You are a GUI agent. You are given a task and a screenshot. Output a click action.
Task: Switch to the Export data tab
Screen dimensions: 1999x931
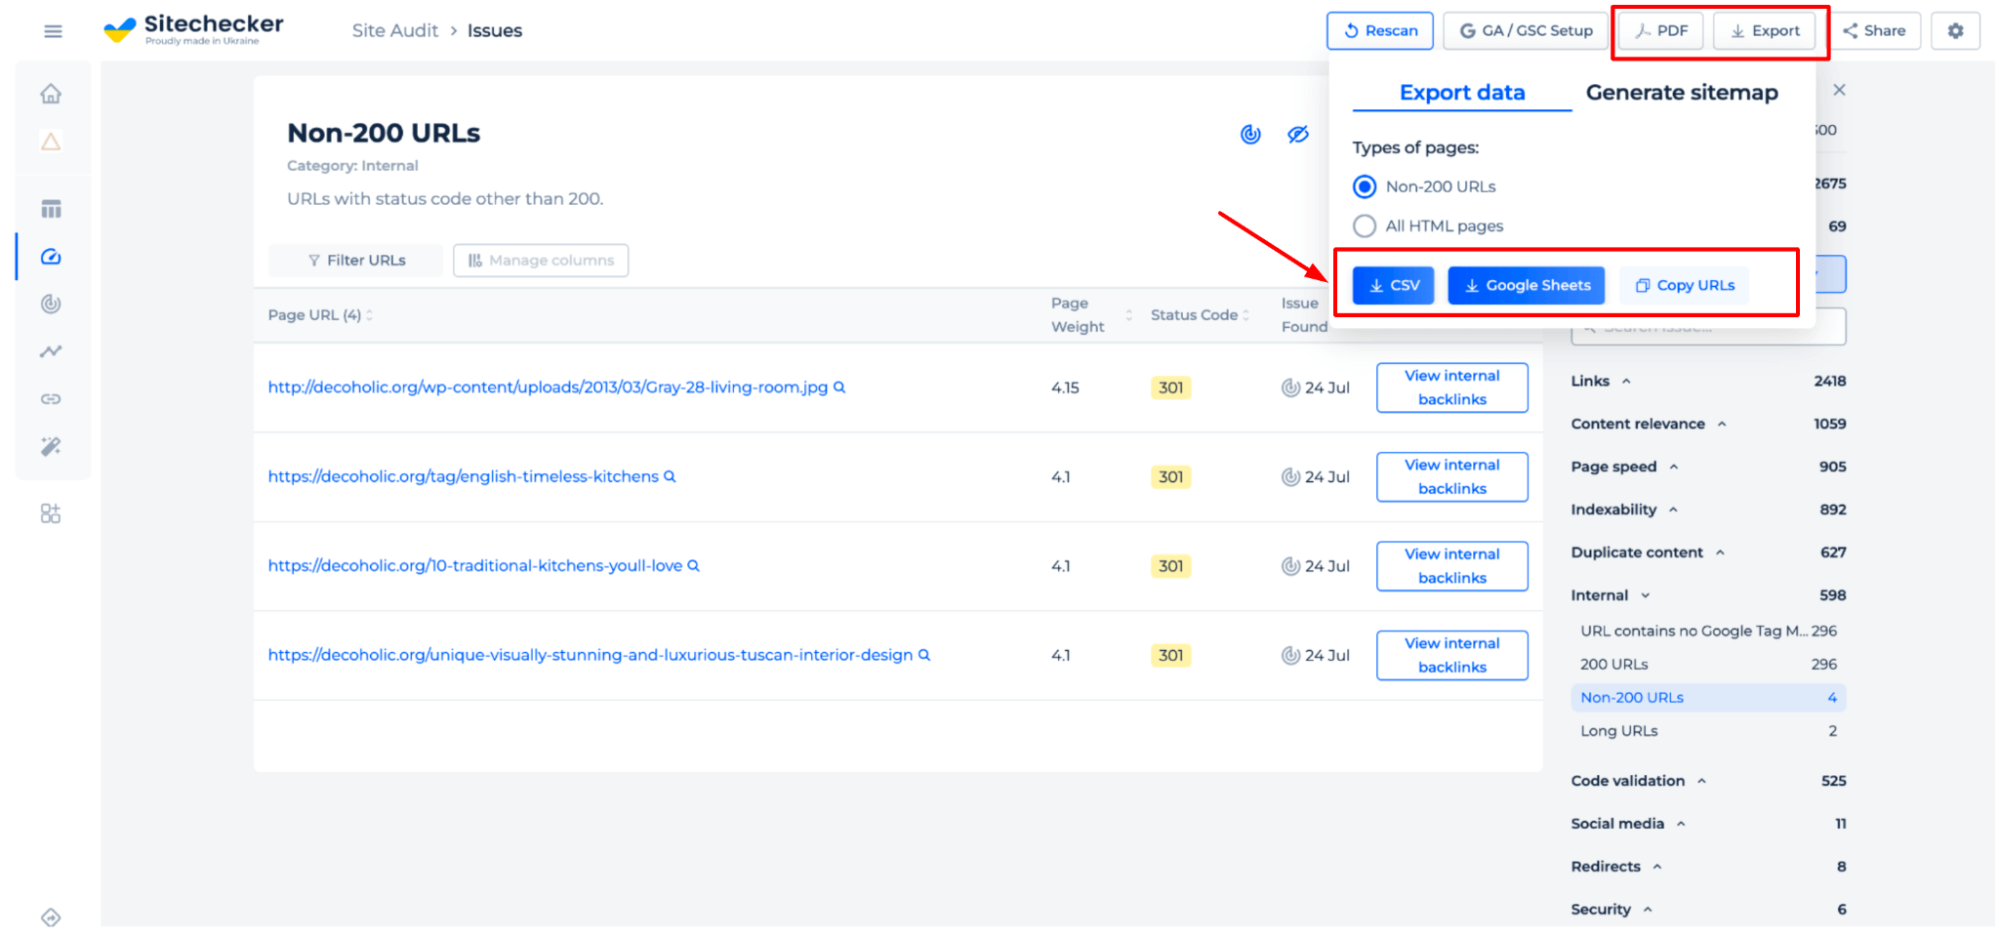(1462, 93)
